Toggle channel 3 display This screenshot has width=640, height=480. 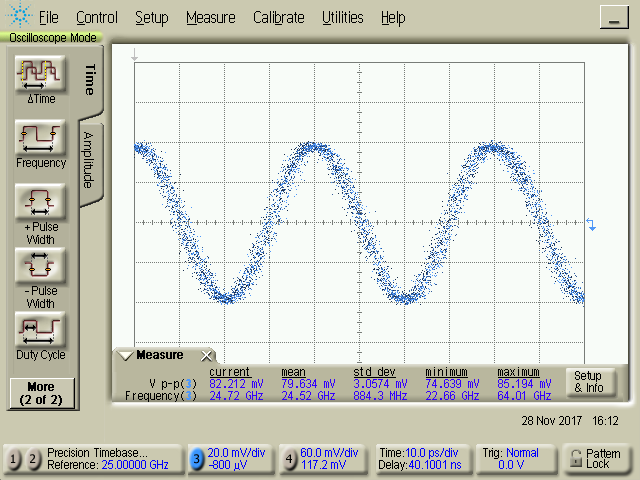coord(196,458)
